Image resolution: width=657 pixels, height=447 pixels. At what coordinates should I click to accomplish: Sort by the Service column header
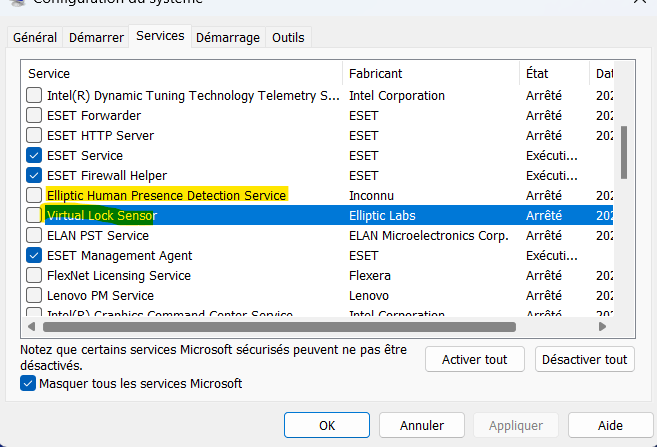click(182, 73)
